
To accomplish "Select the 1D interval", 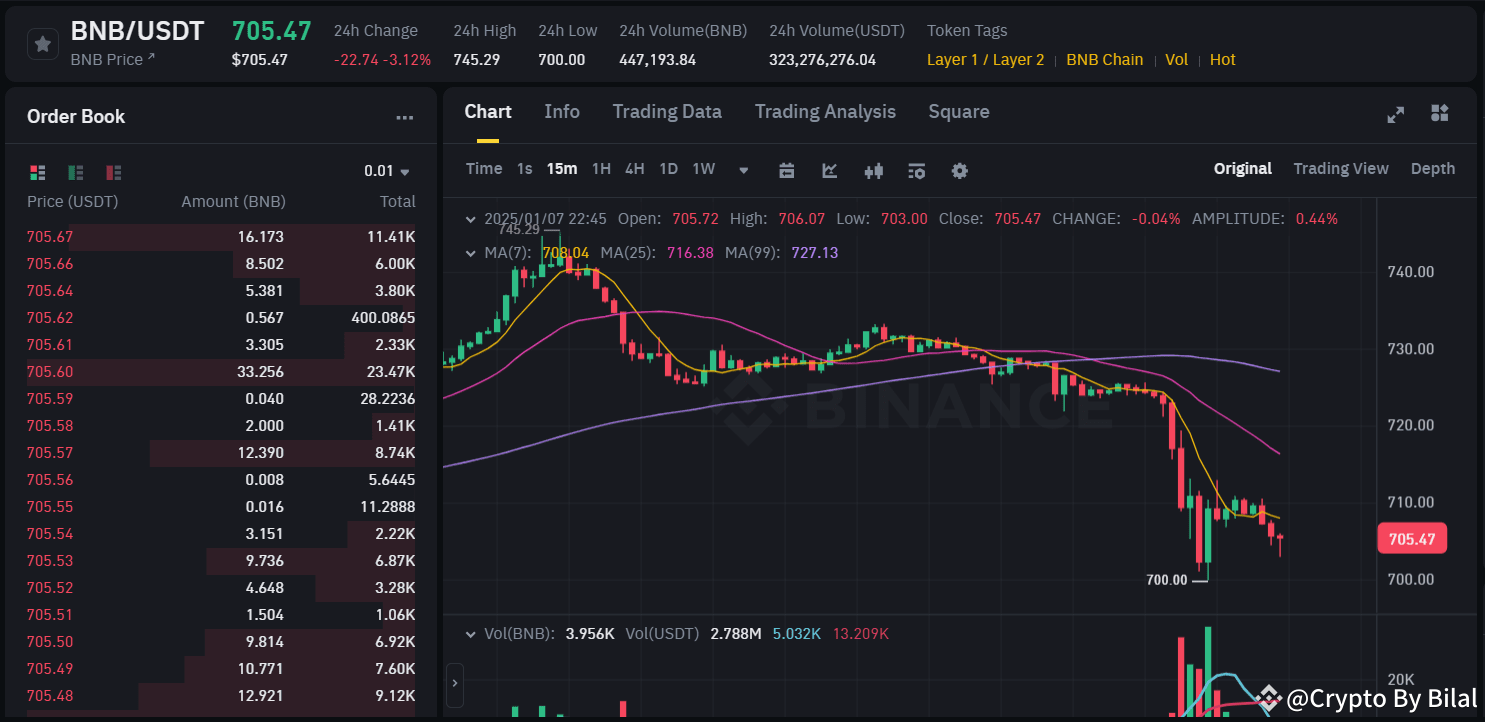I will point(669,169).
